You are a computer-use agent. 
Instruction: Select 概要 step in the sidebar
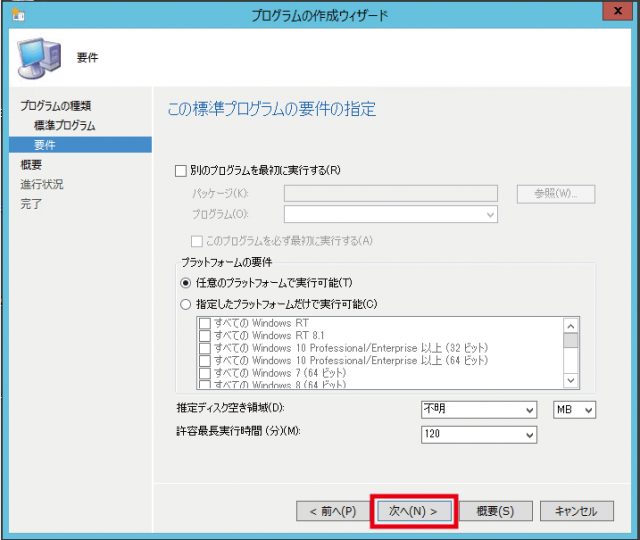coord(31,164)
